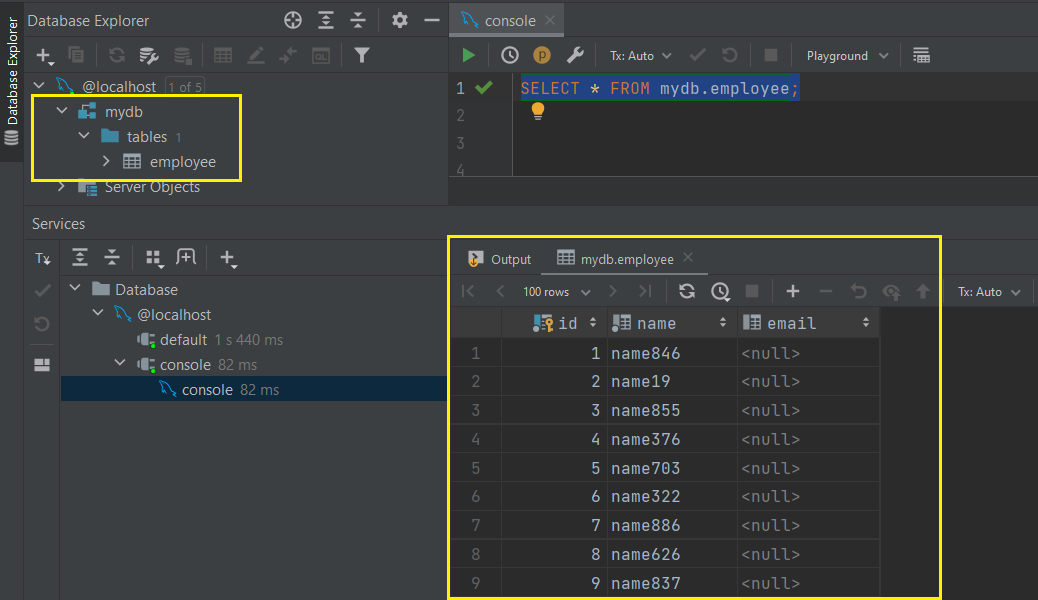Click the Open in New Tab Services icon
Screen dimensions: 1038x600
coord(186,257)
